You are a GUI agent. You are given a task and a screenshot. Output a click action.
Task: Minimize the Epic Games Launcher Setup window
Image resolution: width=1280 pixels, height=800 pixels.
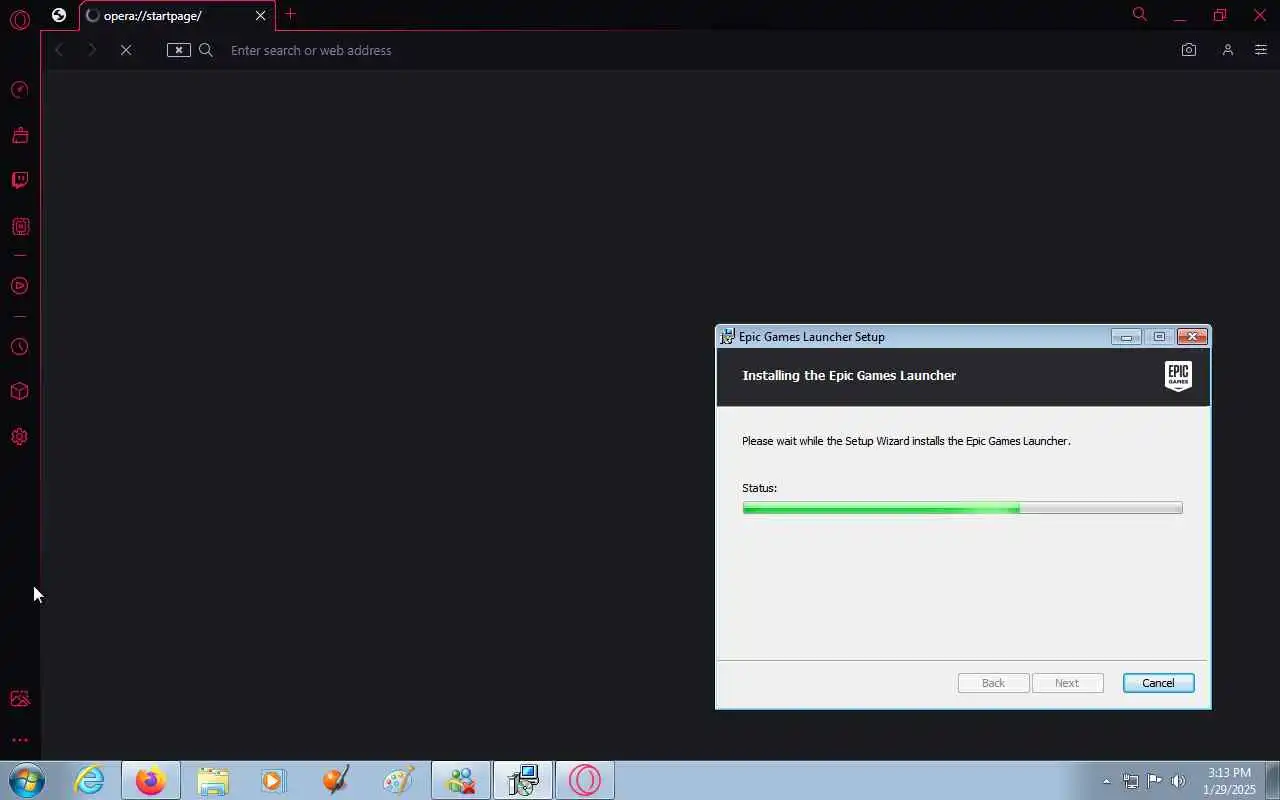coord(1126,337)
